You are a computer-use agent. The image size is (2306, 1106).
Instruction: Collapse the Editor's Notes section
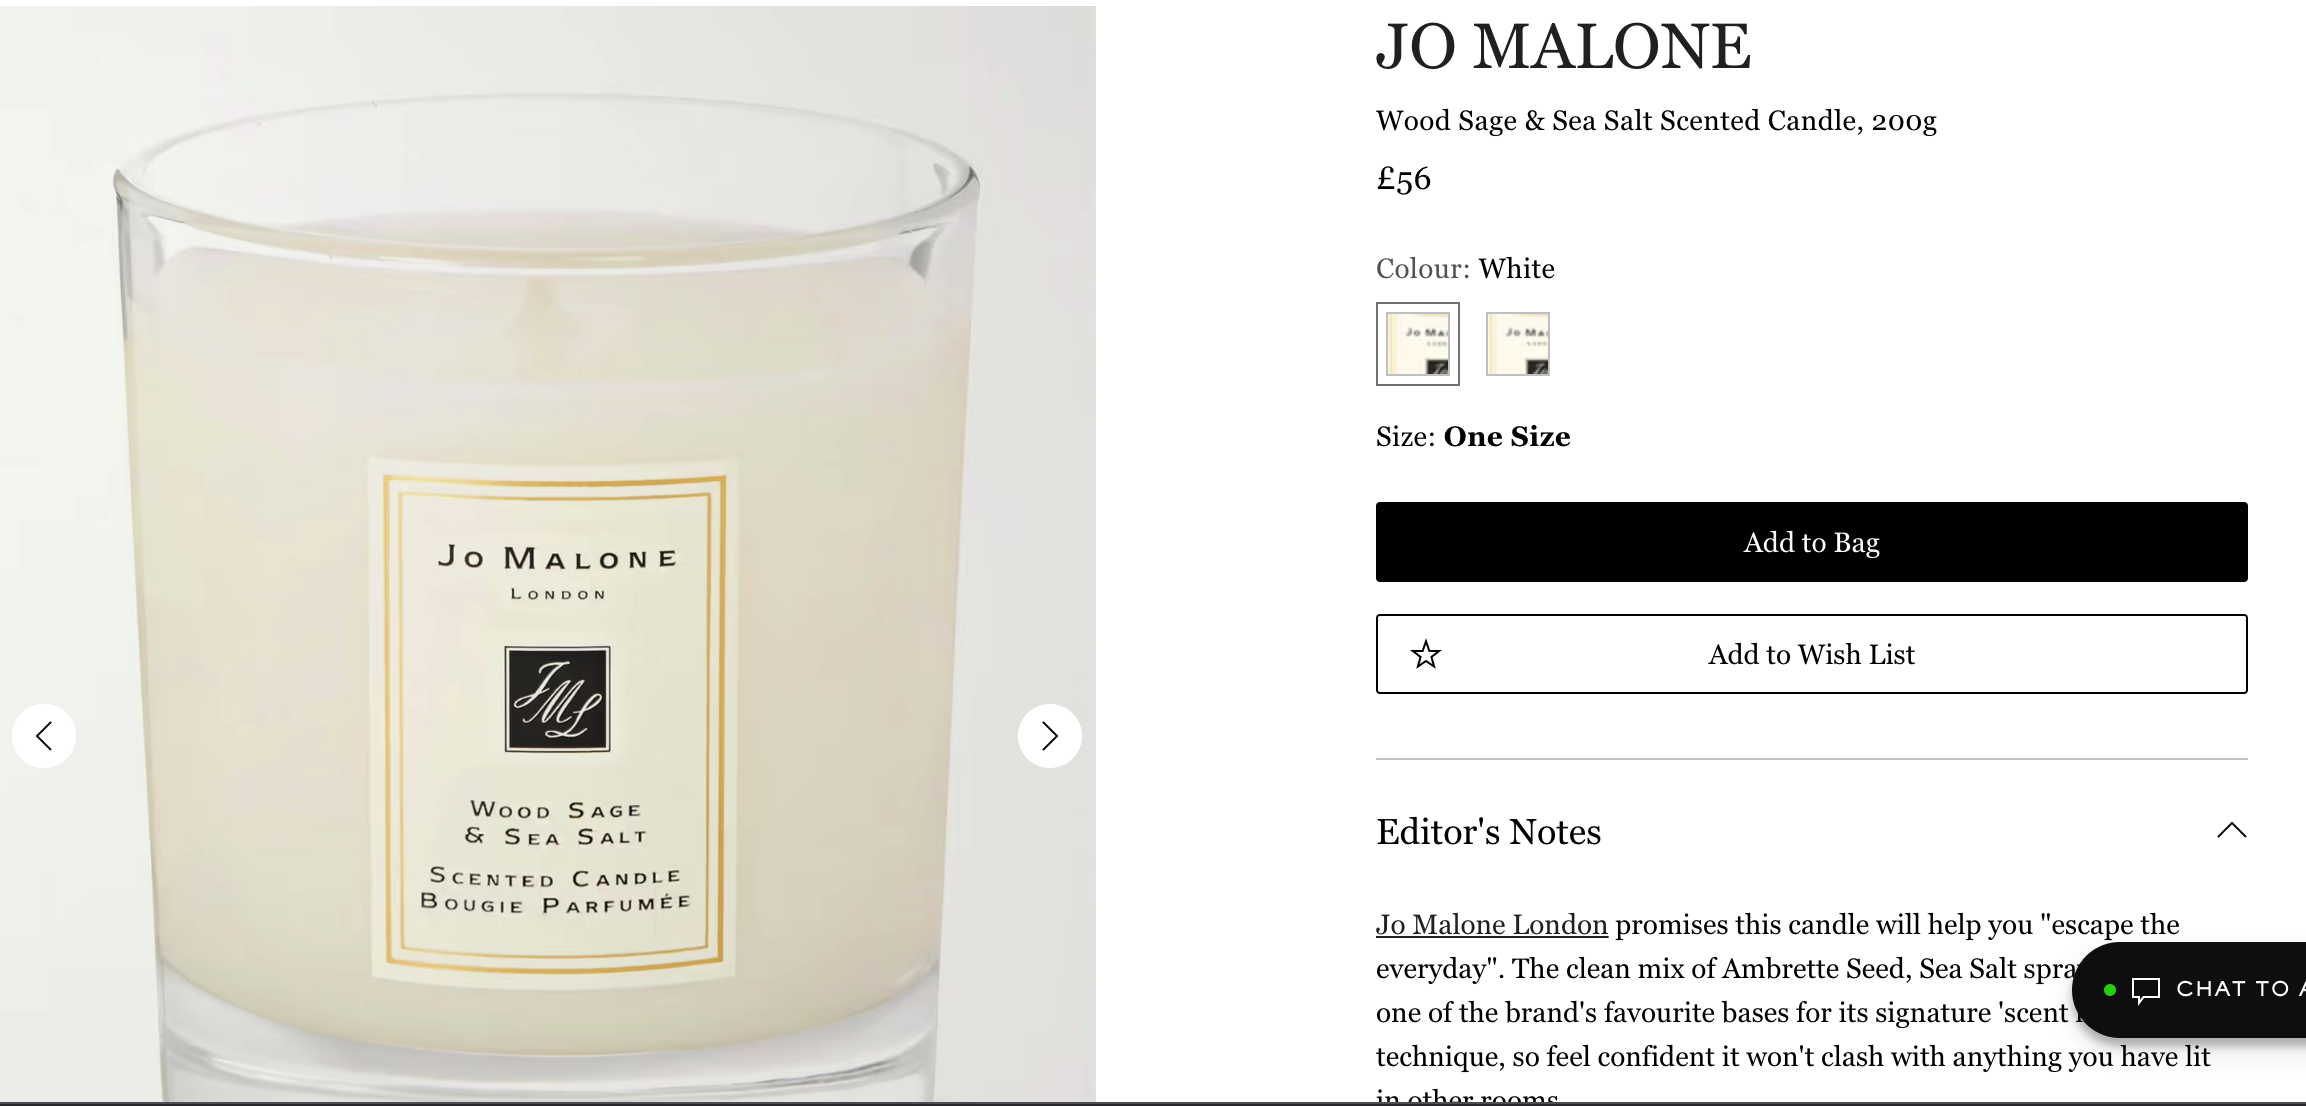[x=2232, y=831]
